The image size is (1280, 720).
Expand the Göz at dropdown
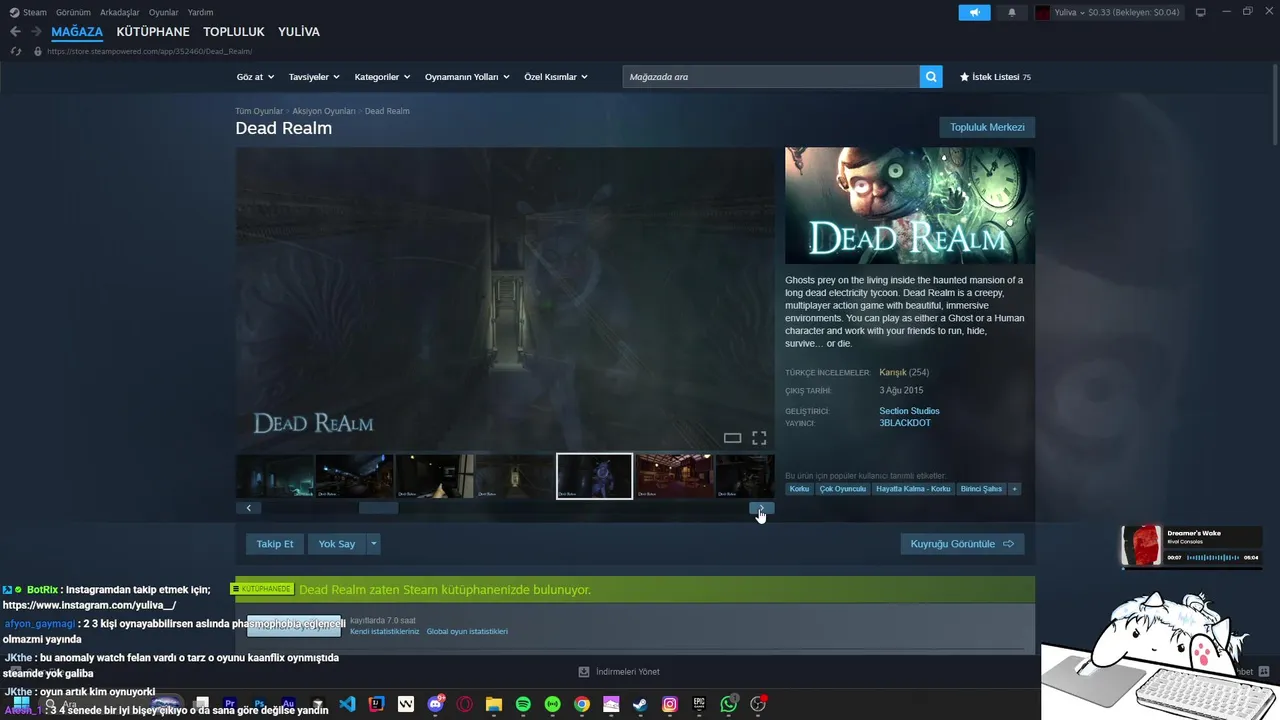254,77
